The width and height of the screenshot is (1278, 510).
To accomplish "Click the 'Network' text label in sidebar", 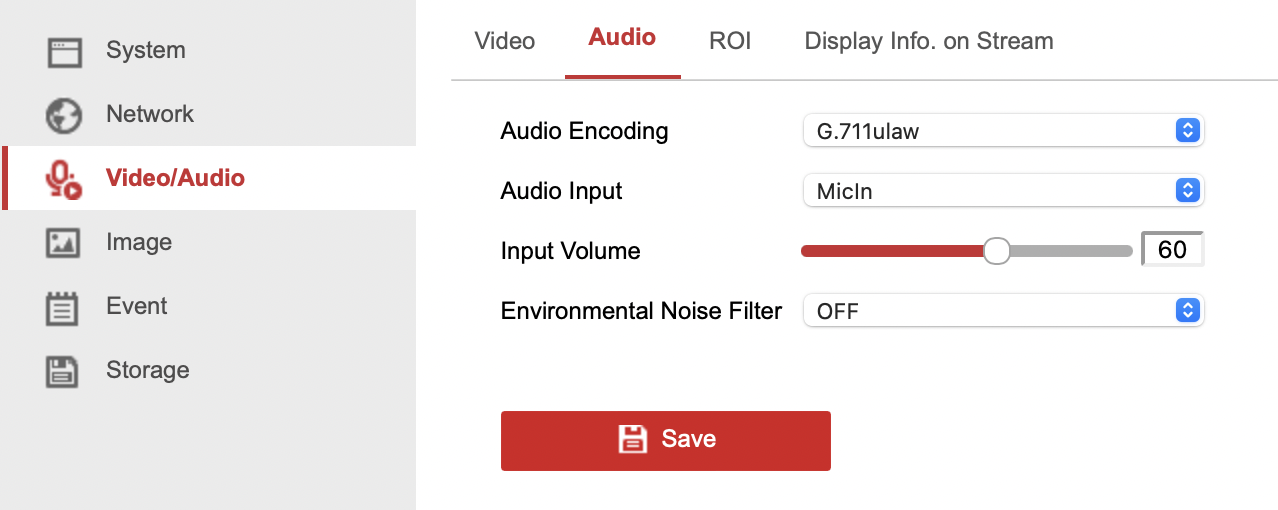I will pos(150,115).
